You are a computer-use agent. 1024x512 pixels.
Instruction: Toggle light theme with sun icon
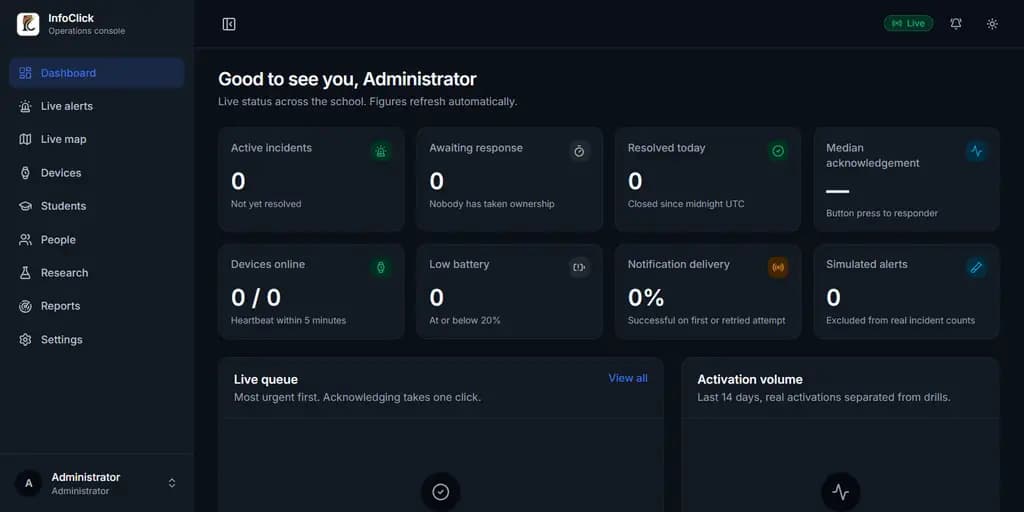pyautogui.click(x=992, y=24)
